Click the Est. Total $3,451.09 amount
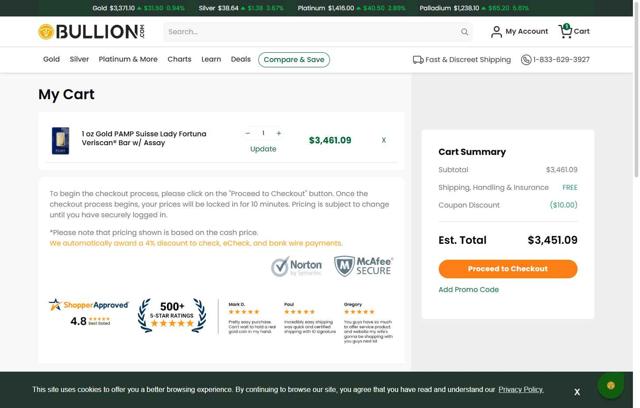Screen dimensions: 640x408 tap(552, 240)
